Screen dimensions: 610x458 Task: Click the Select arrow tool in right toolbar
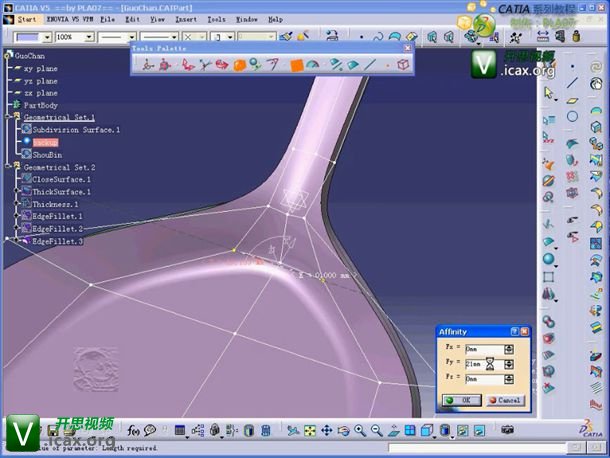point(549,93)
